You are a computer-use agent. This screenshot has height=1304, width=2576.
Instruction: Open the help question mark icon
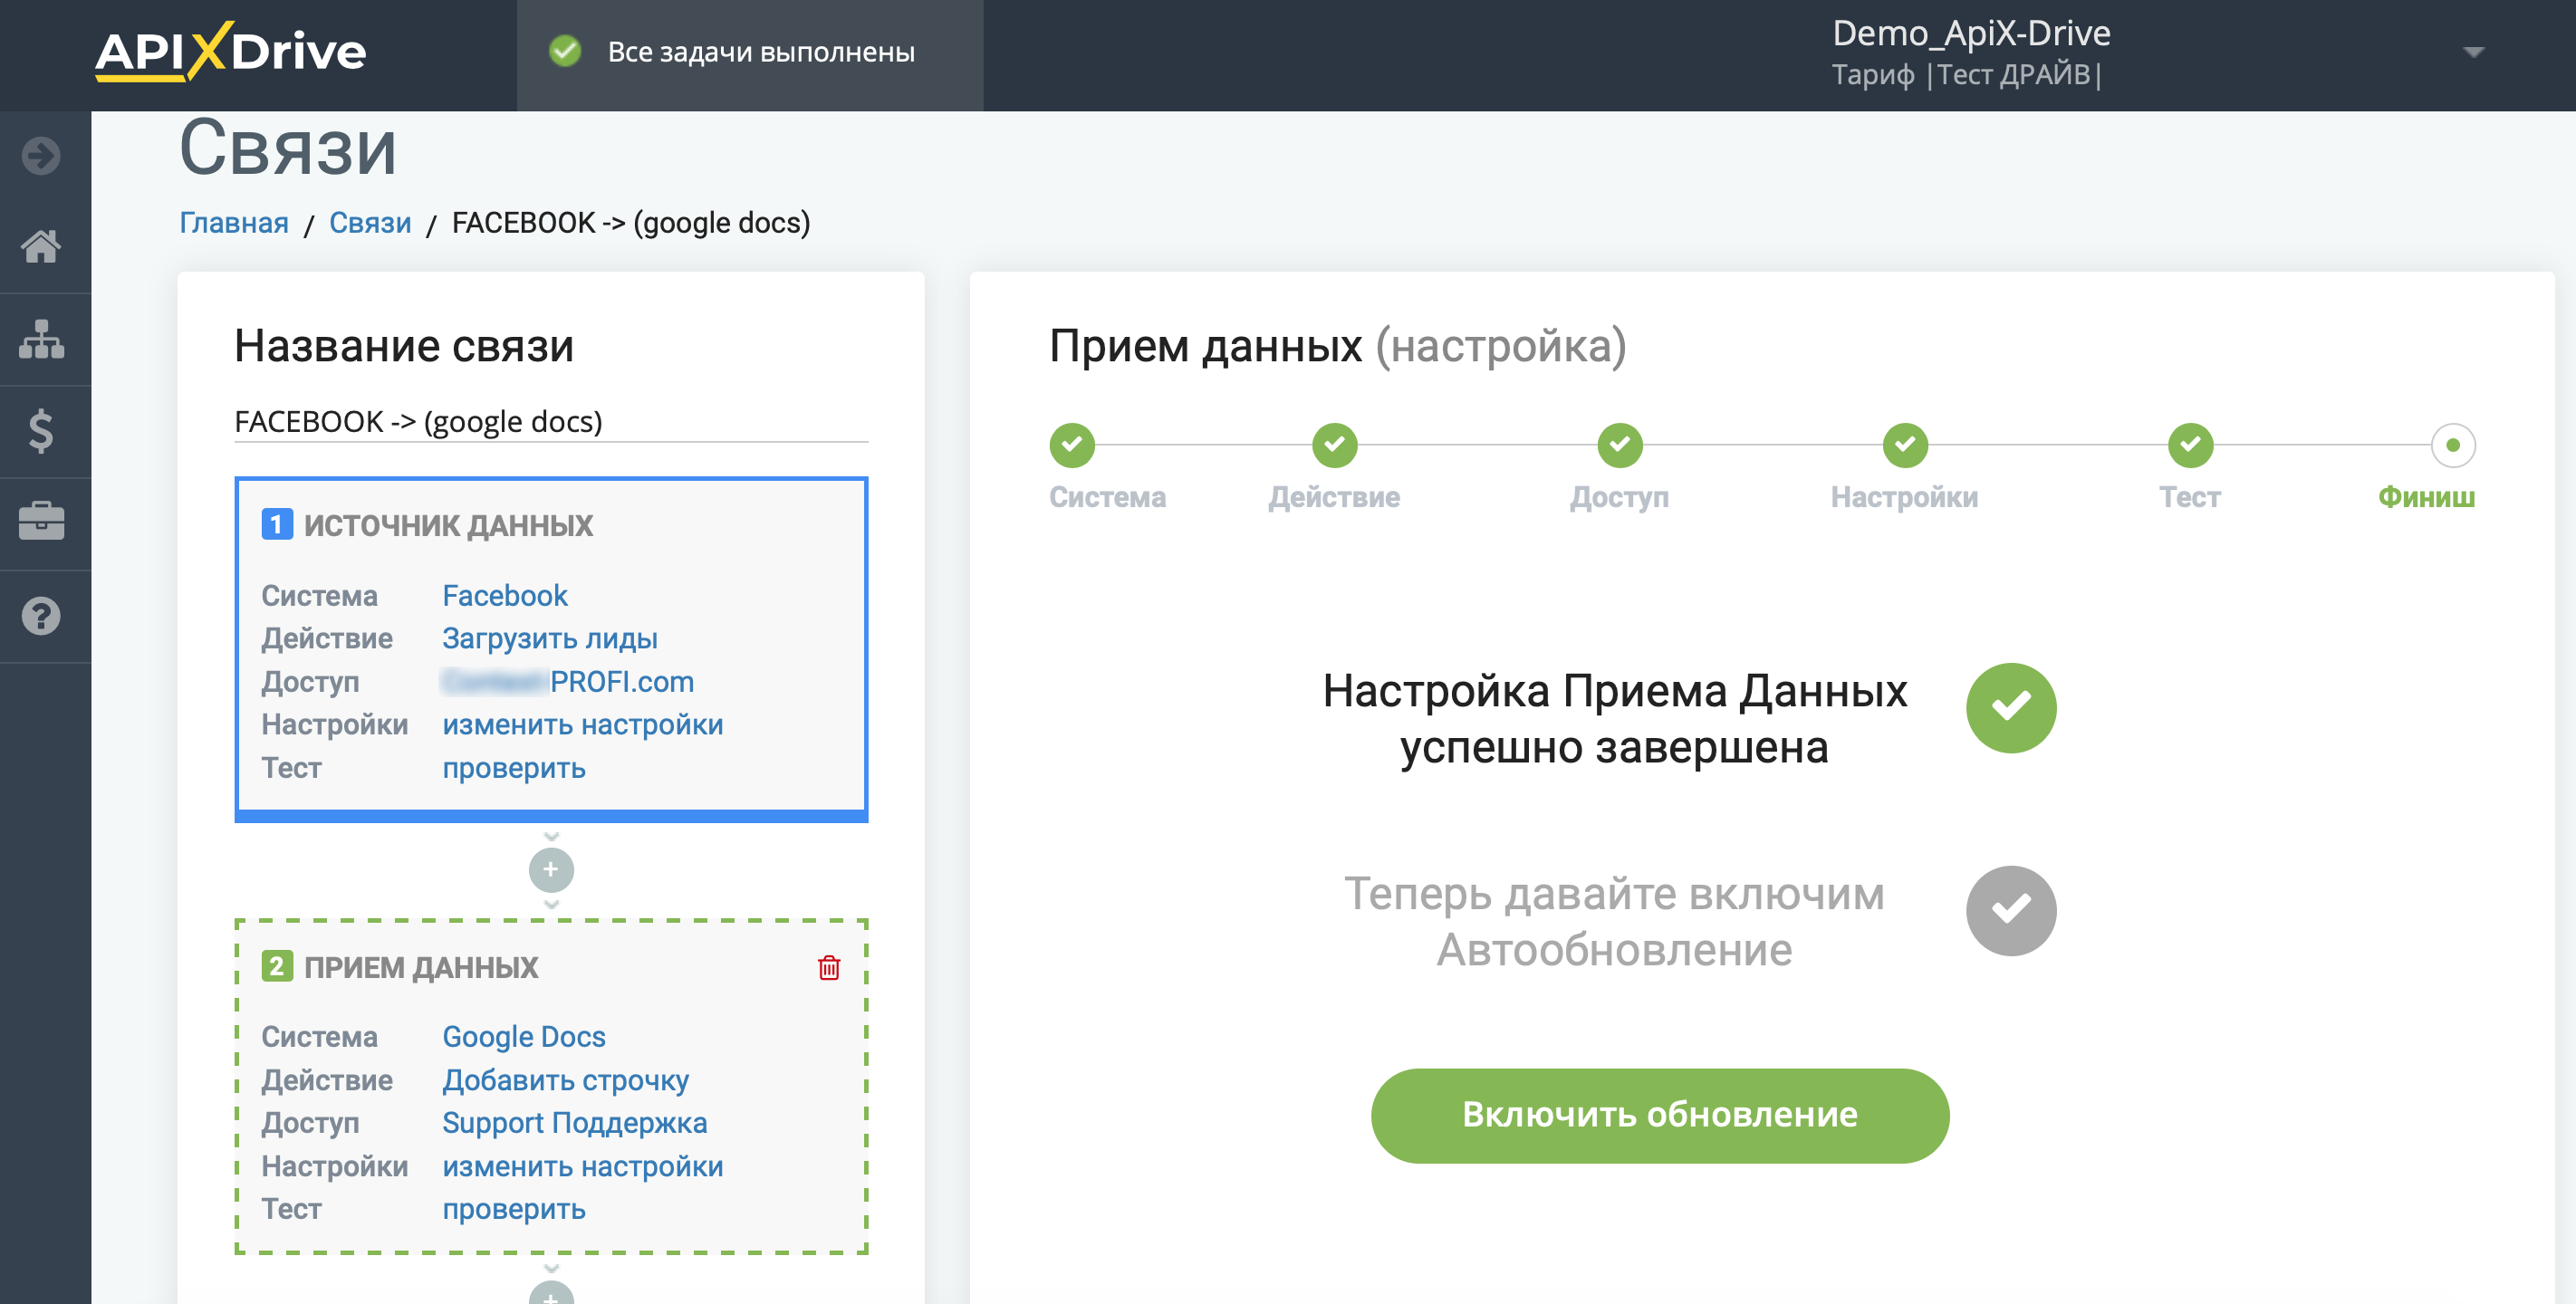41,616
